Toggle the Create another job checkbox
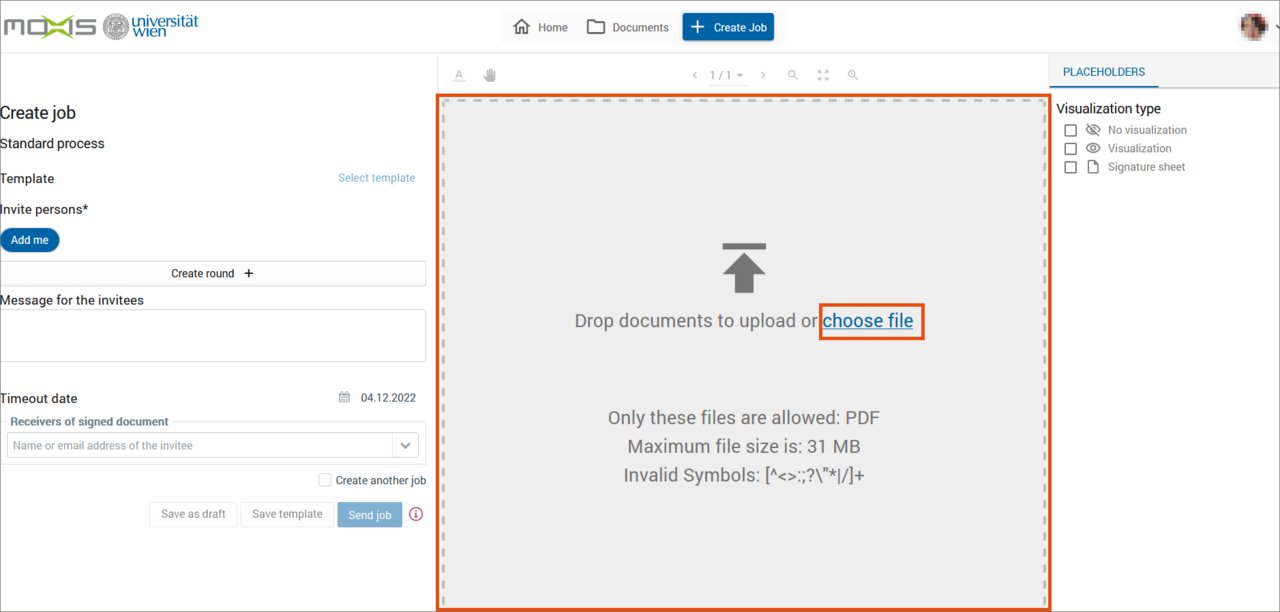Image resolution: width=1280 pixels, height=612 pixels. tap(325, 480)
